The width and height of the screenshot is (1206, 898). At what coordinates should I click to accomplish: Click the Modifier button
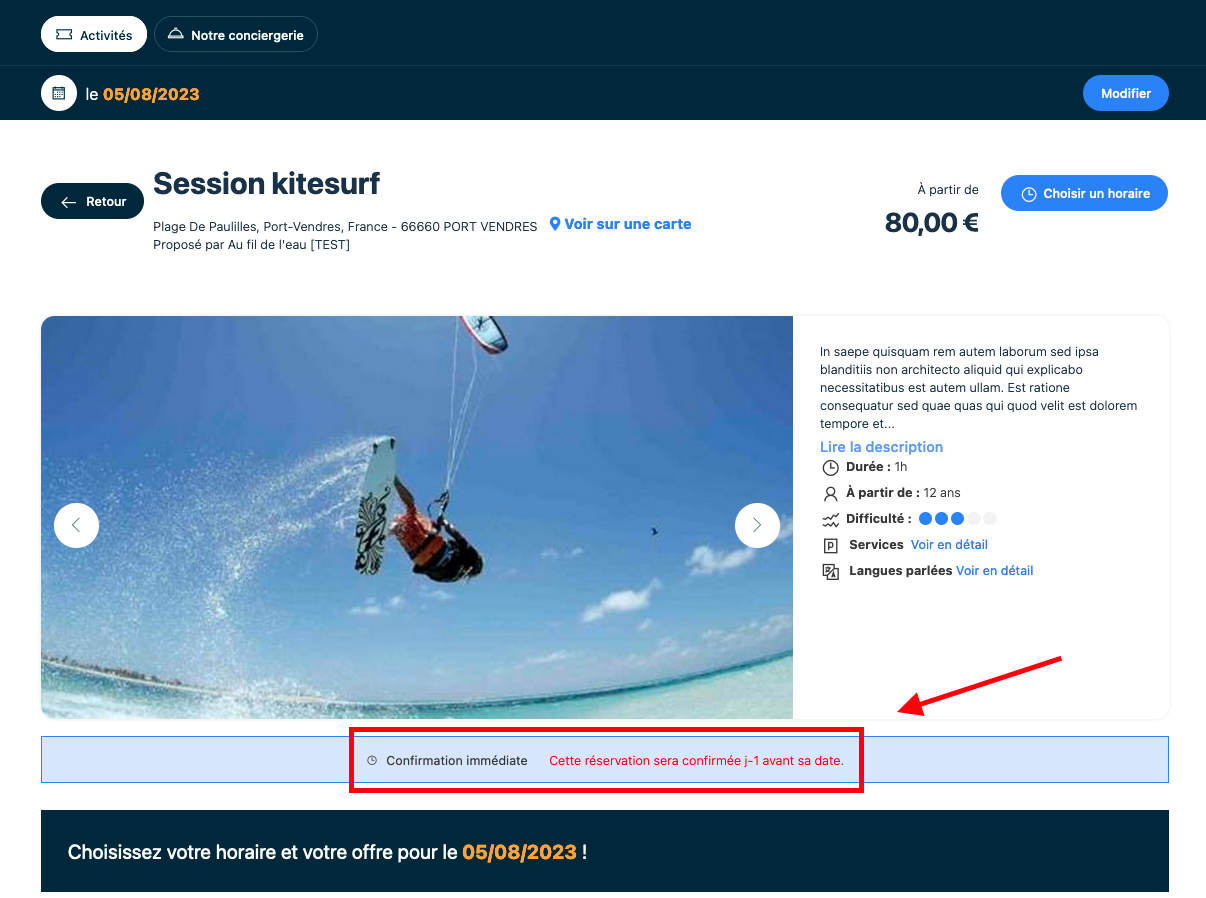point(1126,93)
